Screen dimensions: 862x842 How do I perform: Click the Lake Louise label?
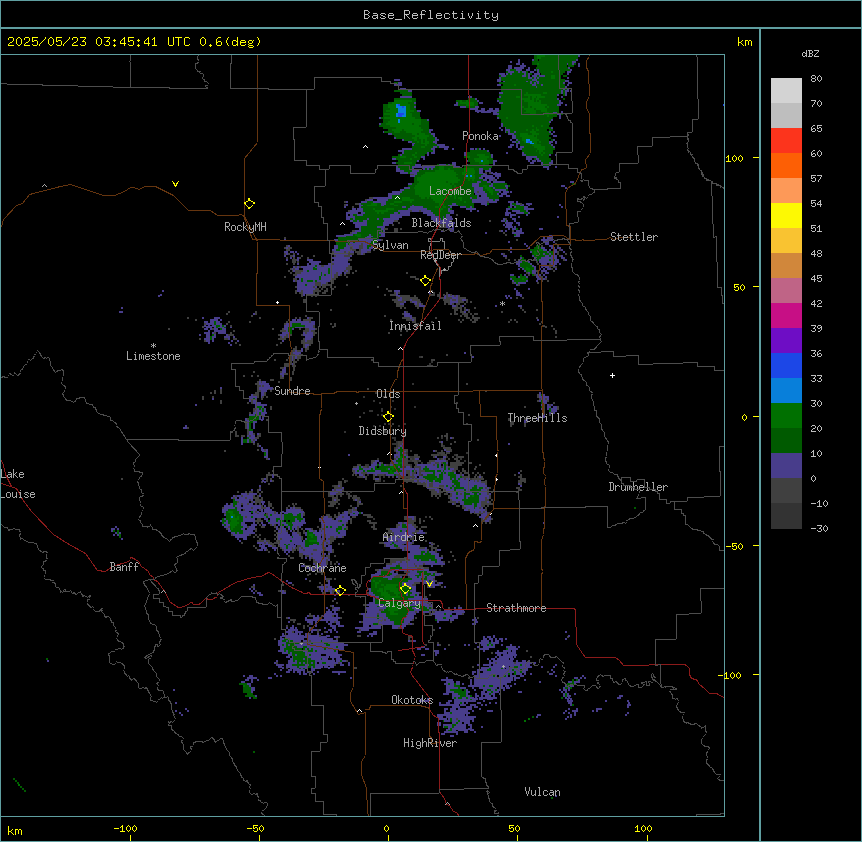pos(18,484)
